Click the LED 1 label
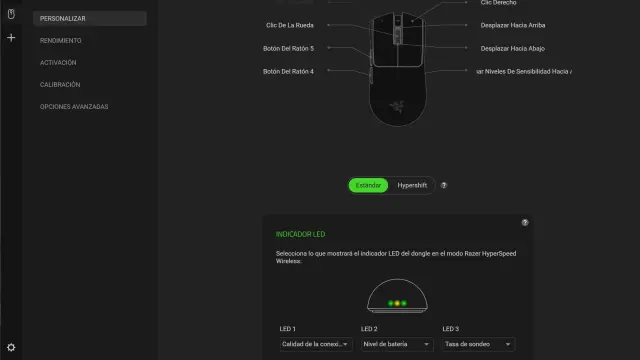The height and width of the screenshot is (360, 640). pos(287,329)
